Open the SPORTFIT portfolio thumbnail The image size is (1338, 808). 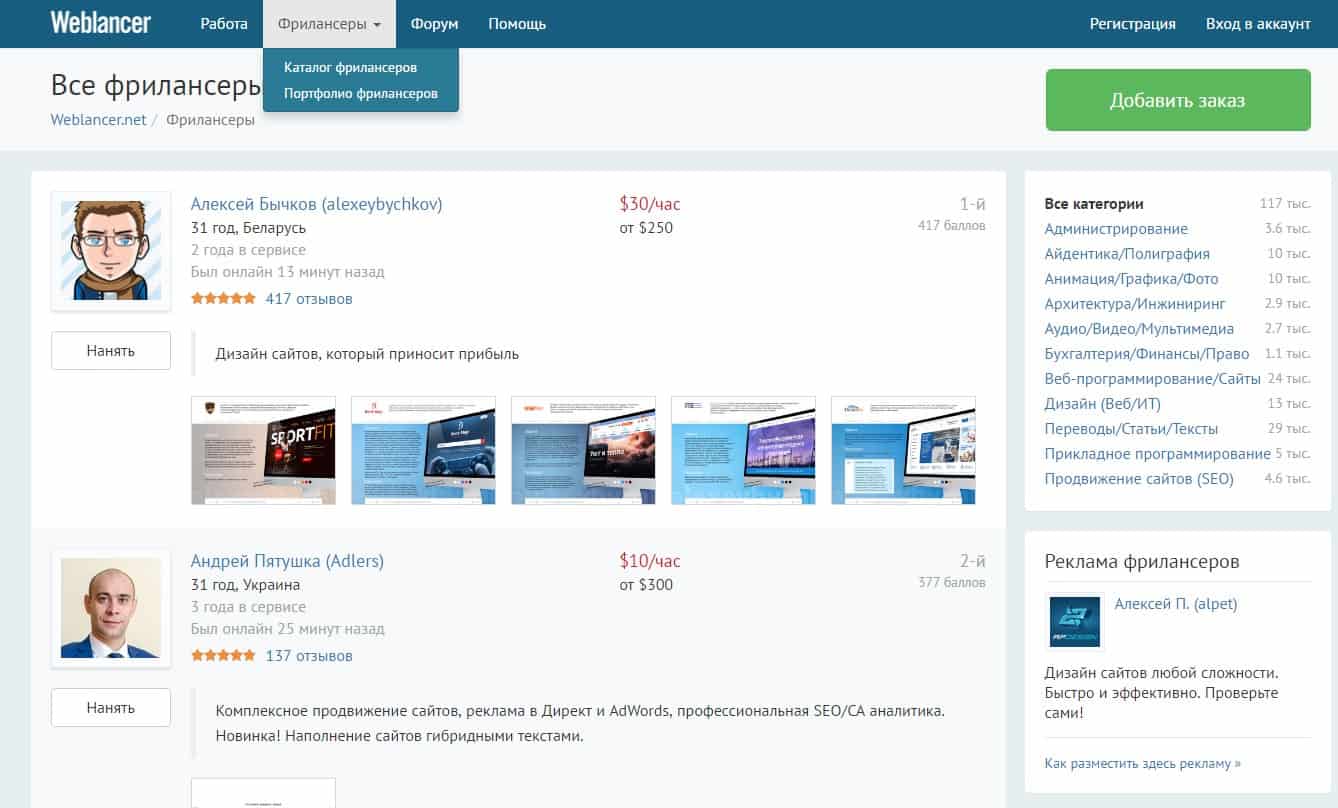pos(263,450)
